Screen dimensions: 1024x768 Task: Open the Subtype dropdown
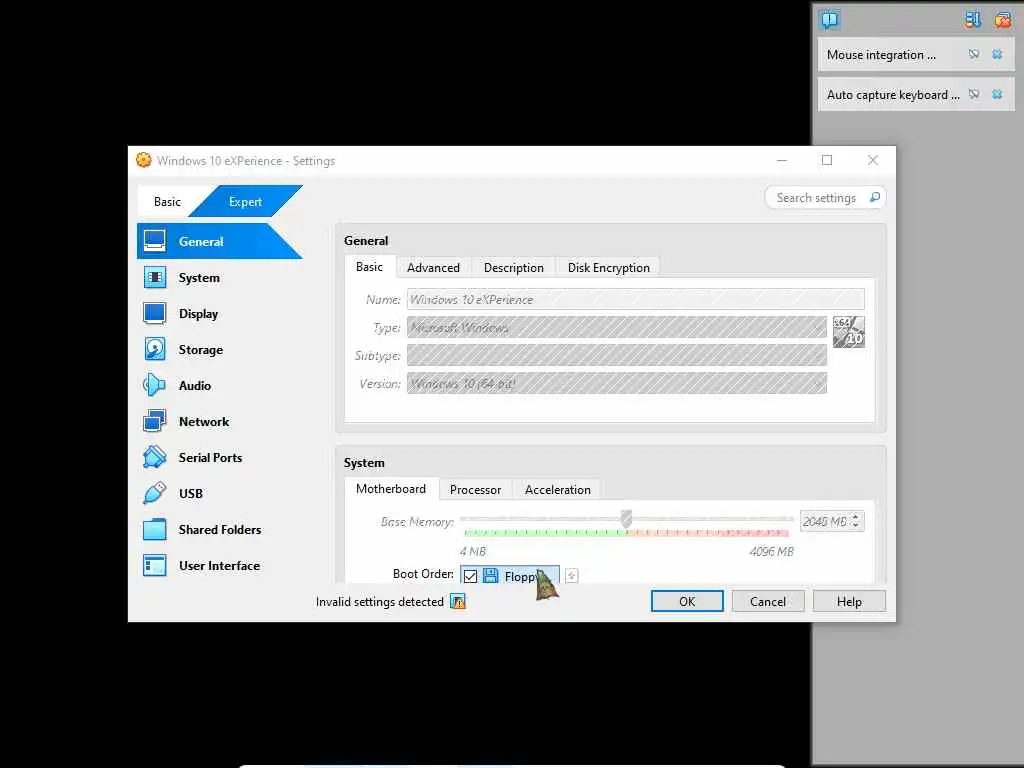pyautogui.click(x=616, y=355)
